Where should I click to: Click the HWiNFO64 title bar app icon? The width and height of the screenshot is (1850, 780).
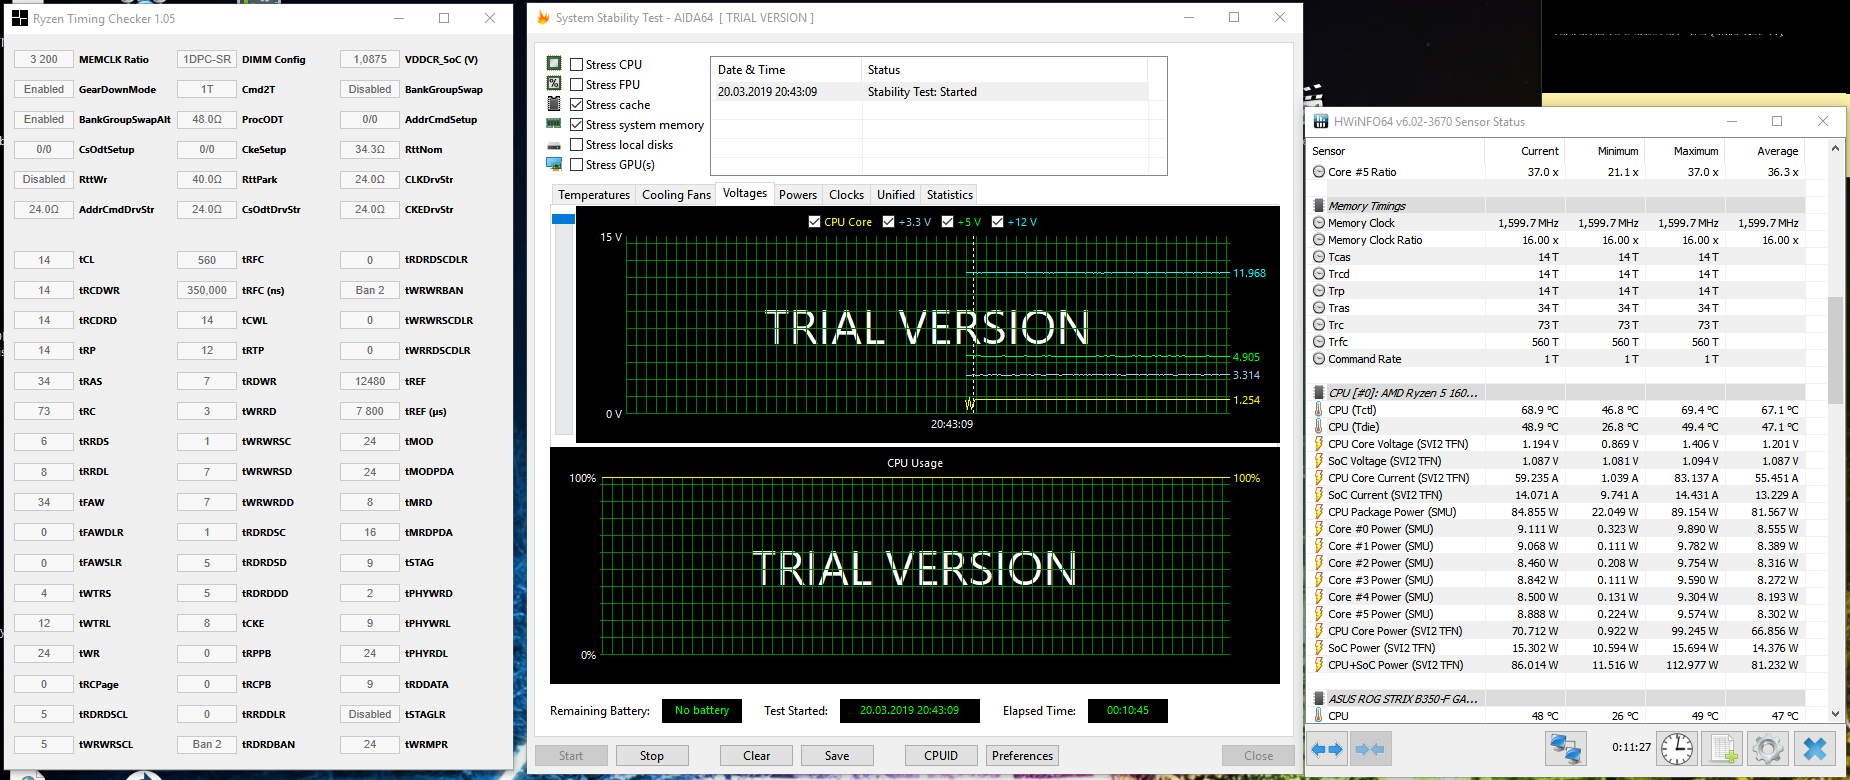click(x=1320, y=122)
